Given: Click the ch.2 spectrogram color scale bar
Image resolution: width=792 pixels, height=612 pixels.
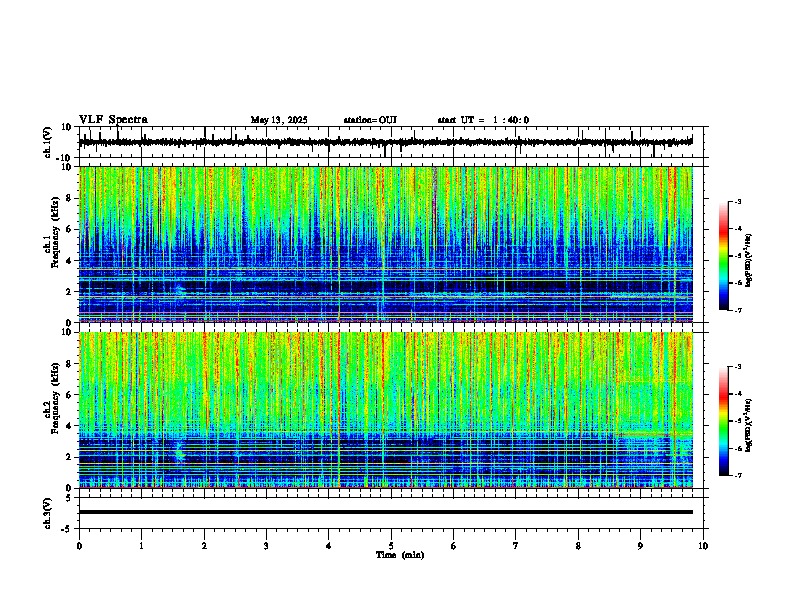Looking at the screenshot, I should (723, 421).
